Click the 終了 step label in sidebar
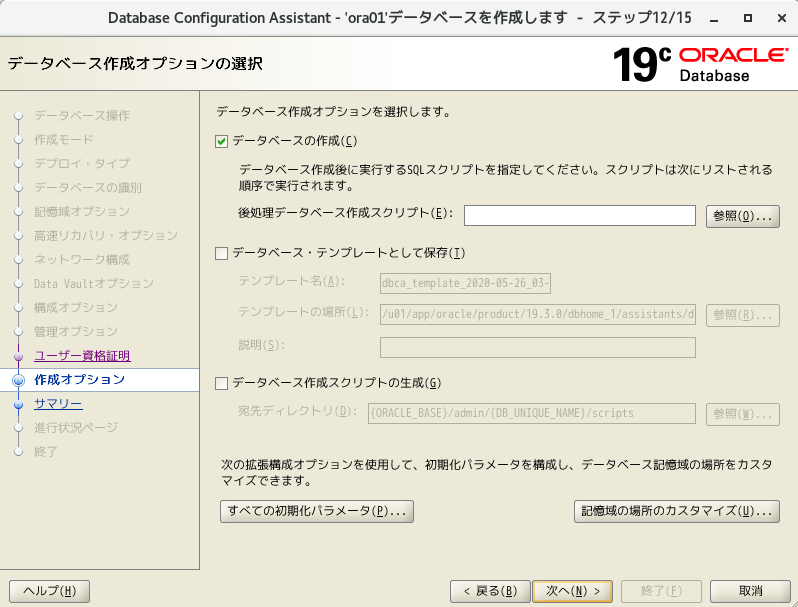 (46, 452)
